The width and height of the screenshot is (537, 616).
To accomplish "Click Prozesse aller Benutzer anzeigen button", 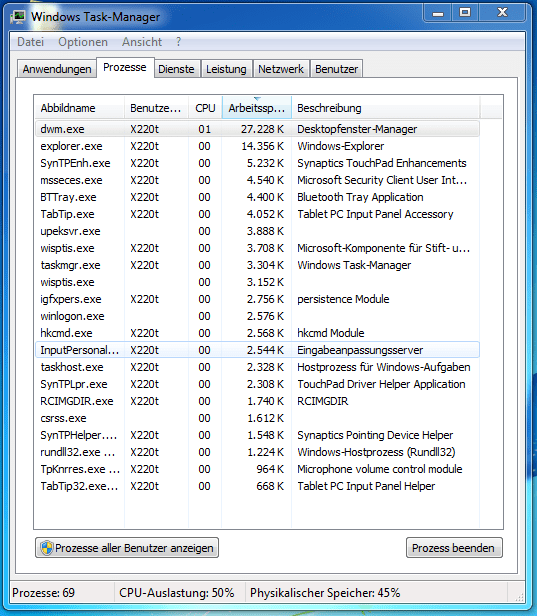I will tap(127, 548).
